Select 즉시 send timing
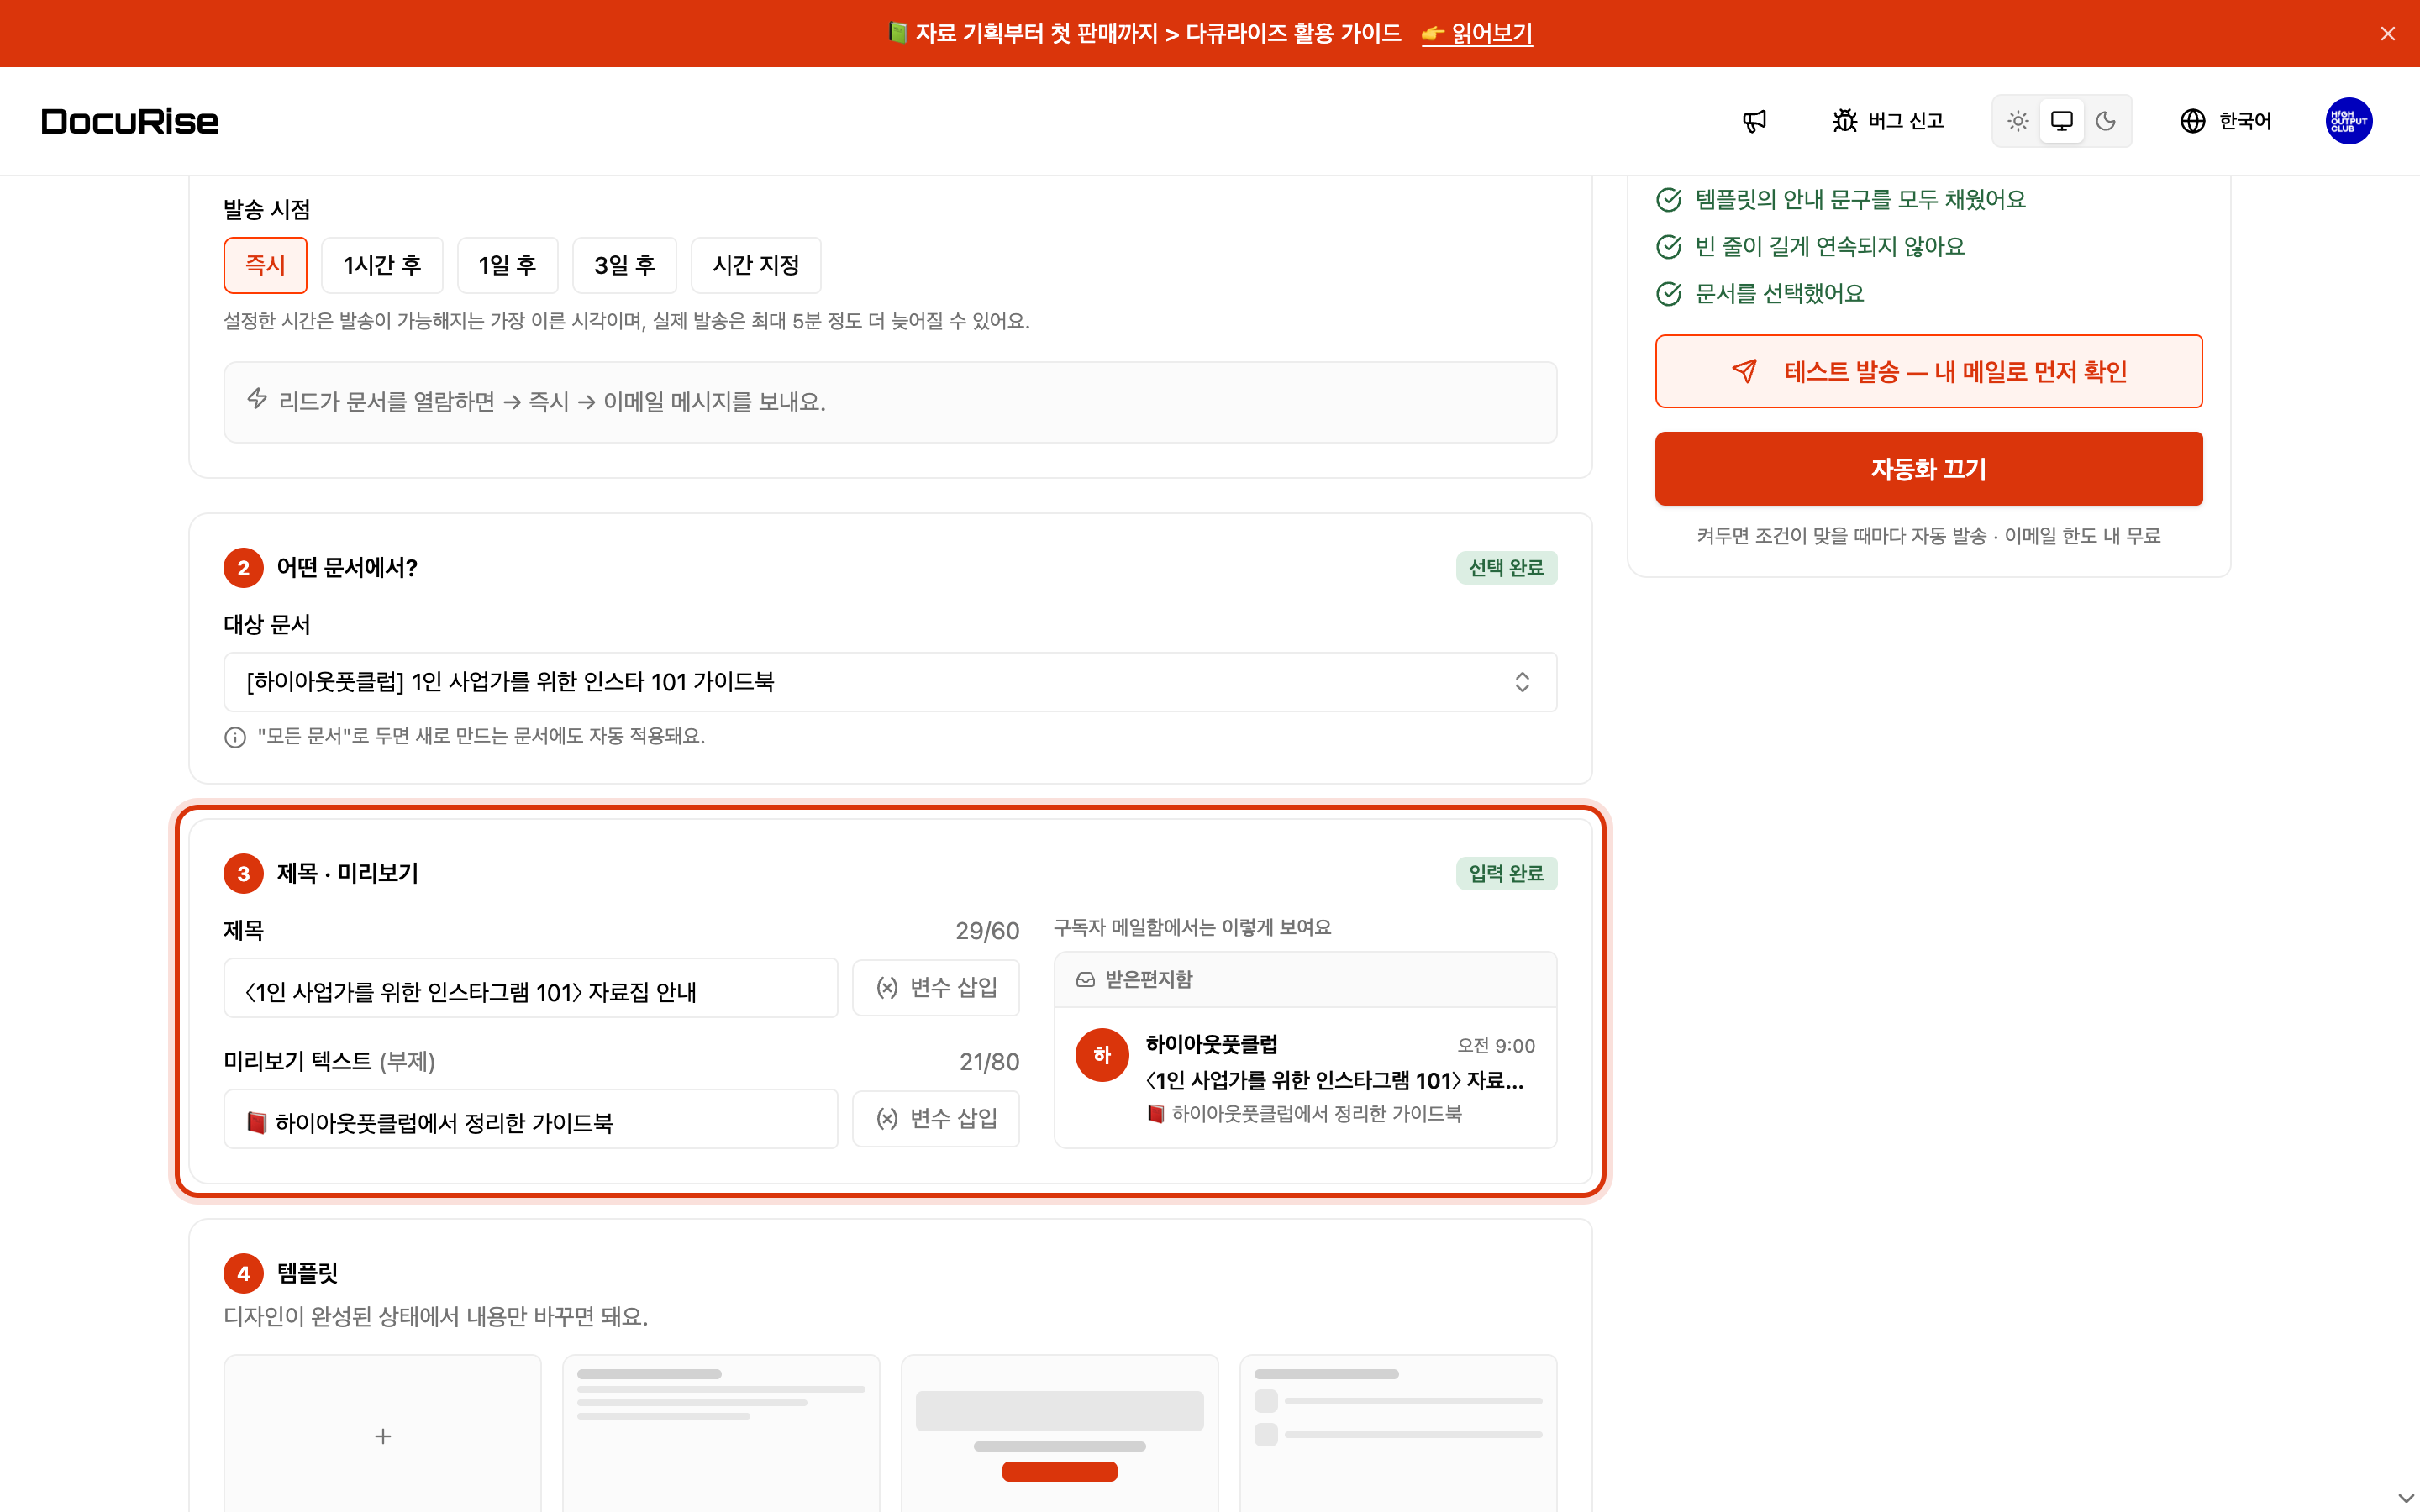The height and width of the screenshot is (1512, 2420). (265, 265)
